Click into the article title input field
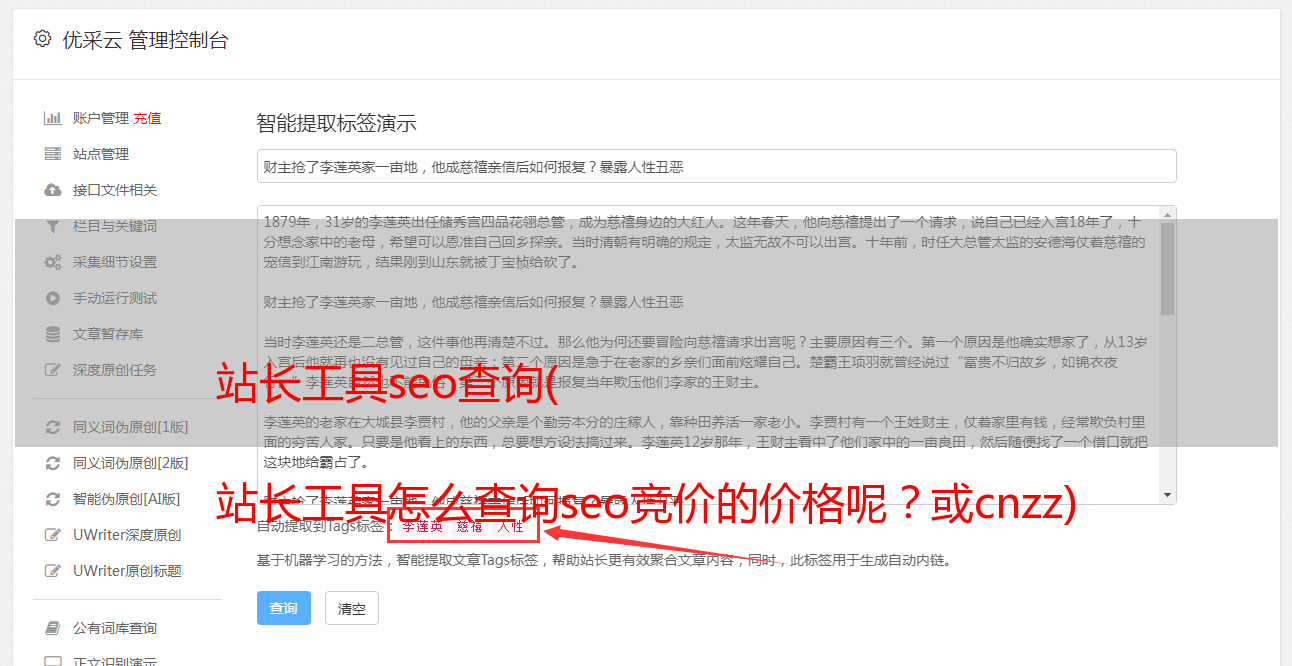The image size is (1292, 666). 716,166
